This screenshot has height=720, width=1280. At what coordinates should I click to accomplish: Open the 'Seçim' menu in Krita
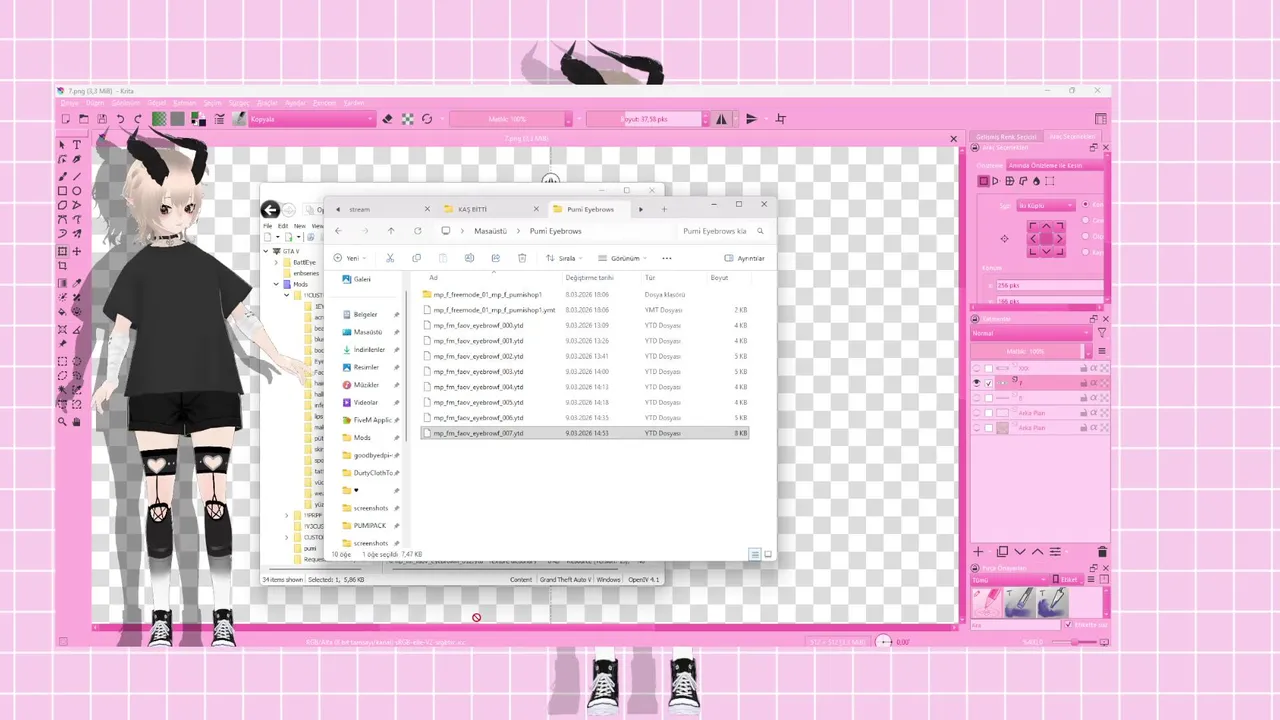pyautogui.click(x=212, y=102)
